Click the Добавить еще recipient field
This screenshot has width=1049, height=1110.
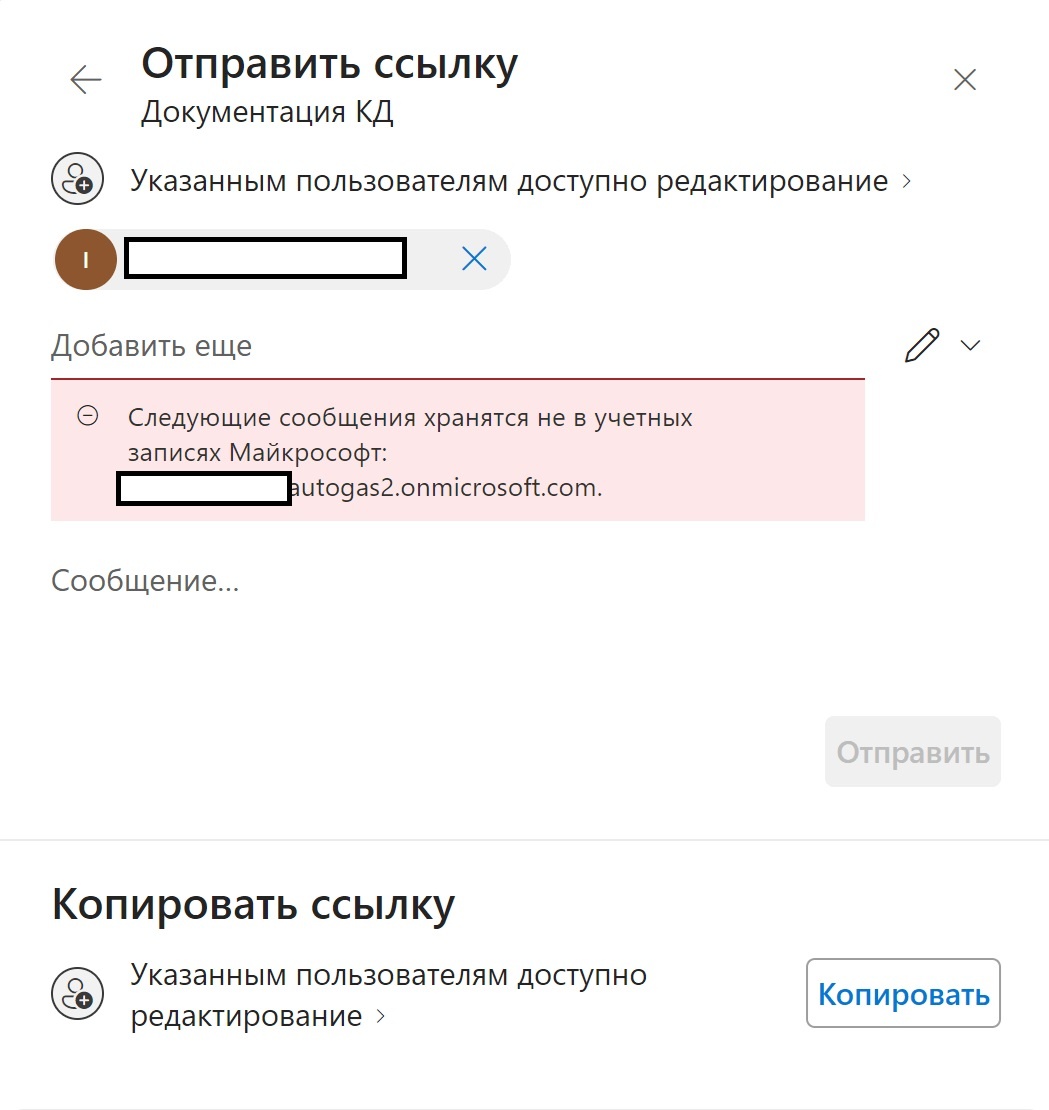[457, 346]
